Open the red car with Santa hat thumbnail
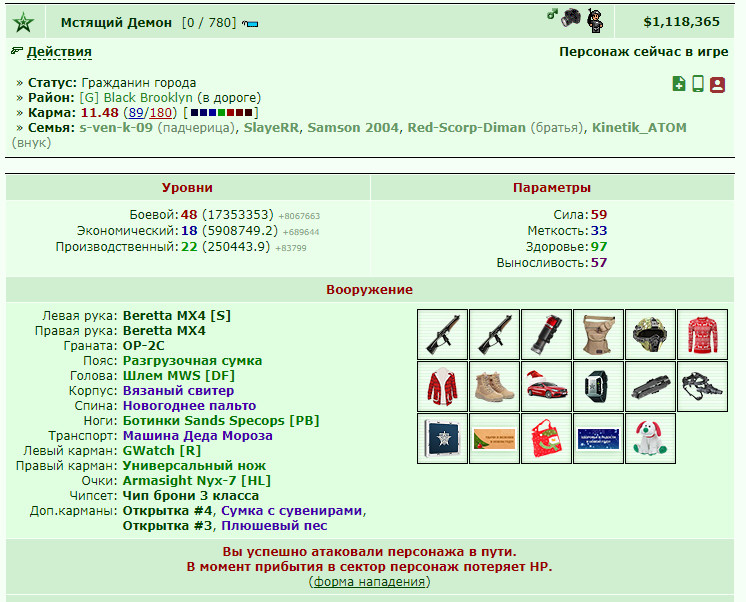Image resolution: width=746 pixels, height=602 pixels. (546, 386)
